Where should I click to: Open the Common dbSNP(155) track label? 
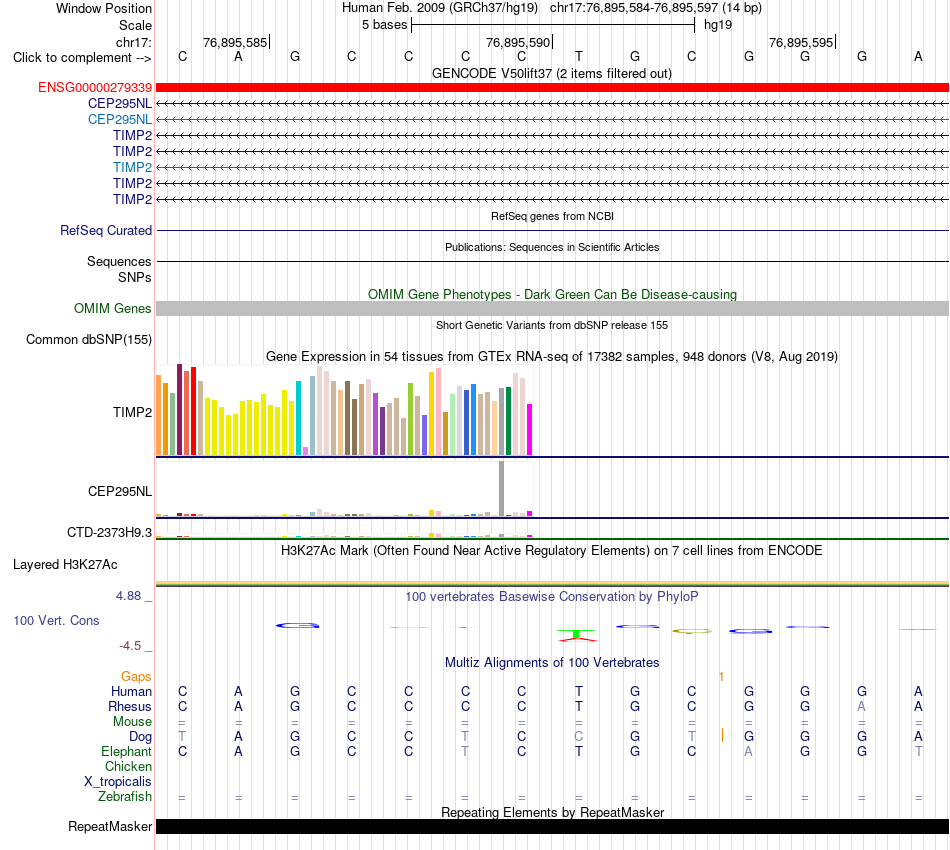coord(89,339)
